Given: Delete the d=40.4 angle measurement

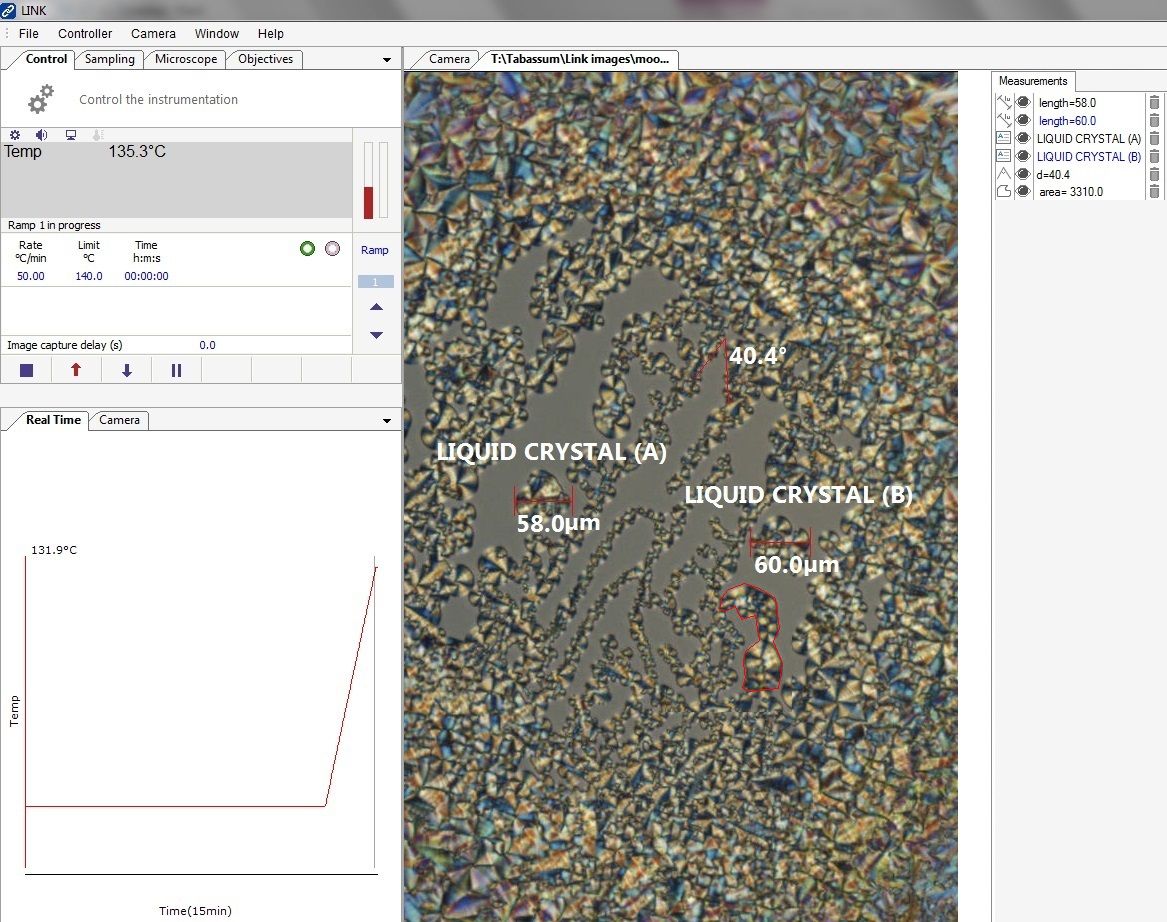Looking at the screenshot, I should 1154,174.
